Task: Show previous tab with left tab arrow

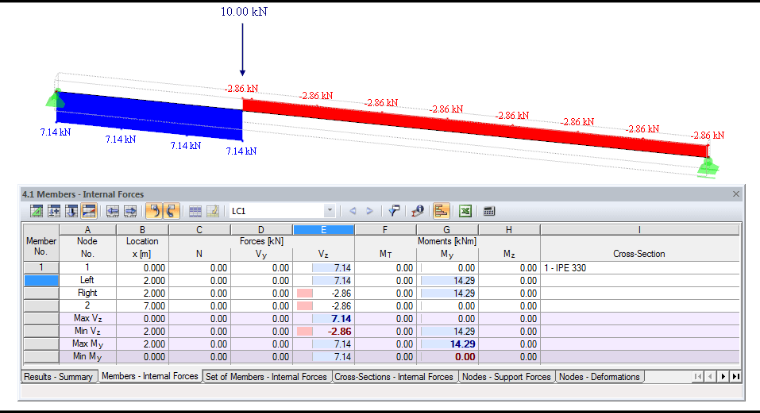Action: (x=710, y=377)
